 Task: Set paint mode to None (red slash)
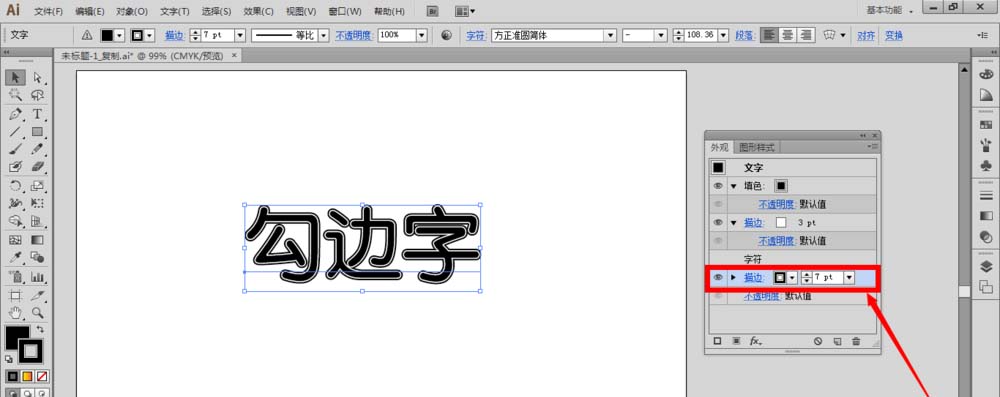[x=42, y=377]
